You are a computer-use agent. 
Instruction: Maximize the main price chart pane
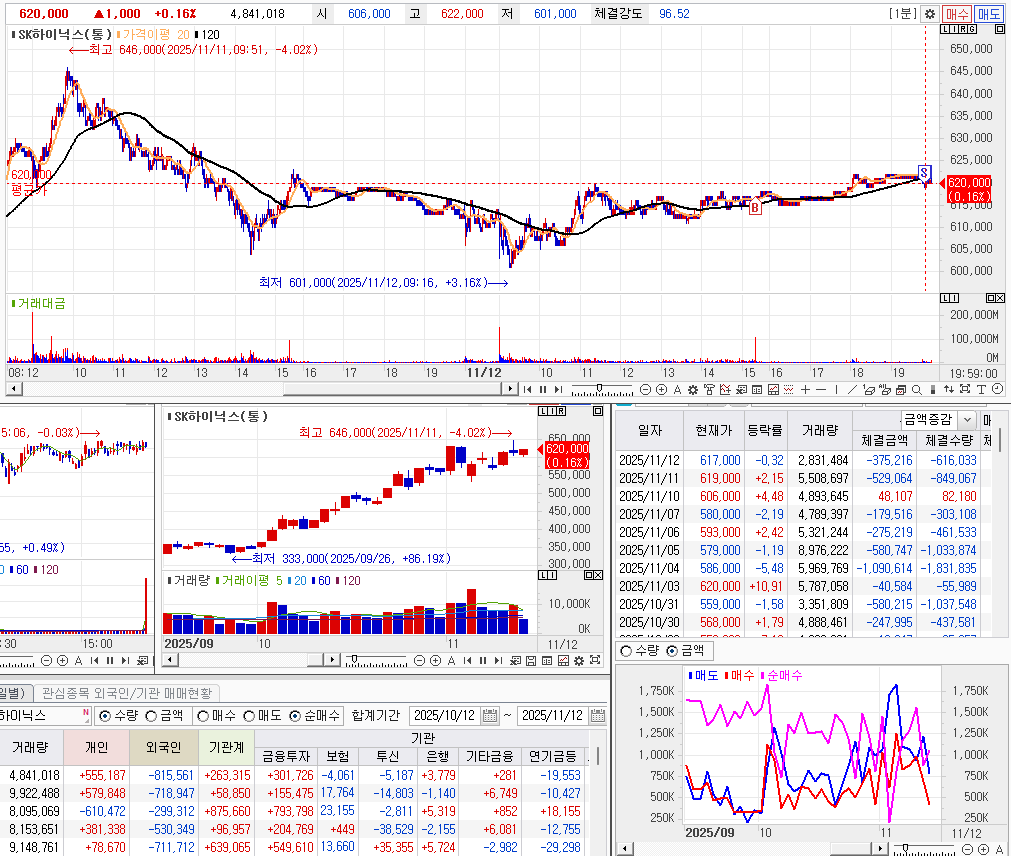tap(999, 29)
